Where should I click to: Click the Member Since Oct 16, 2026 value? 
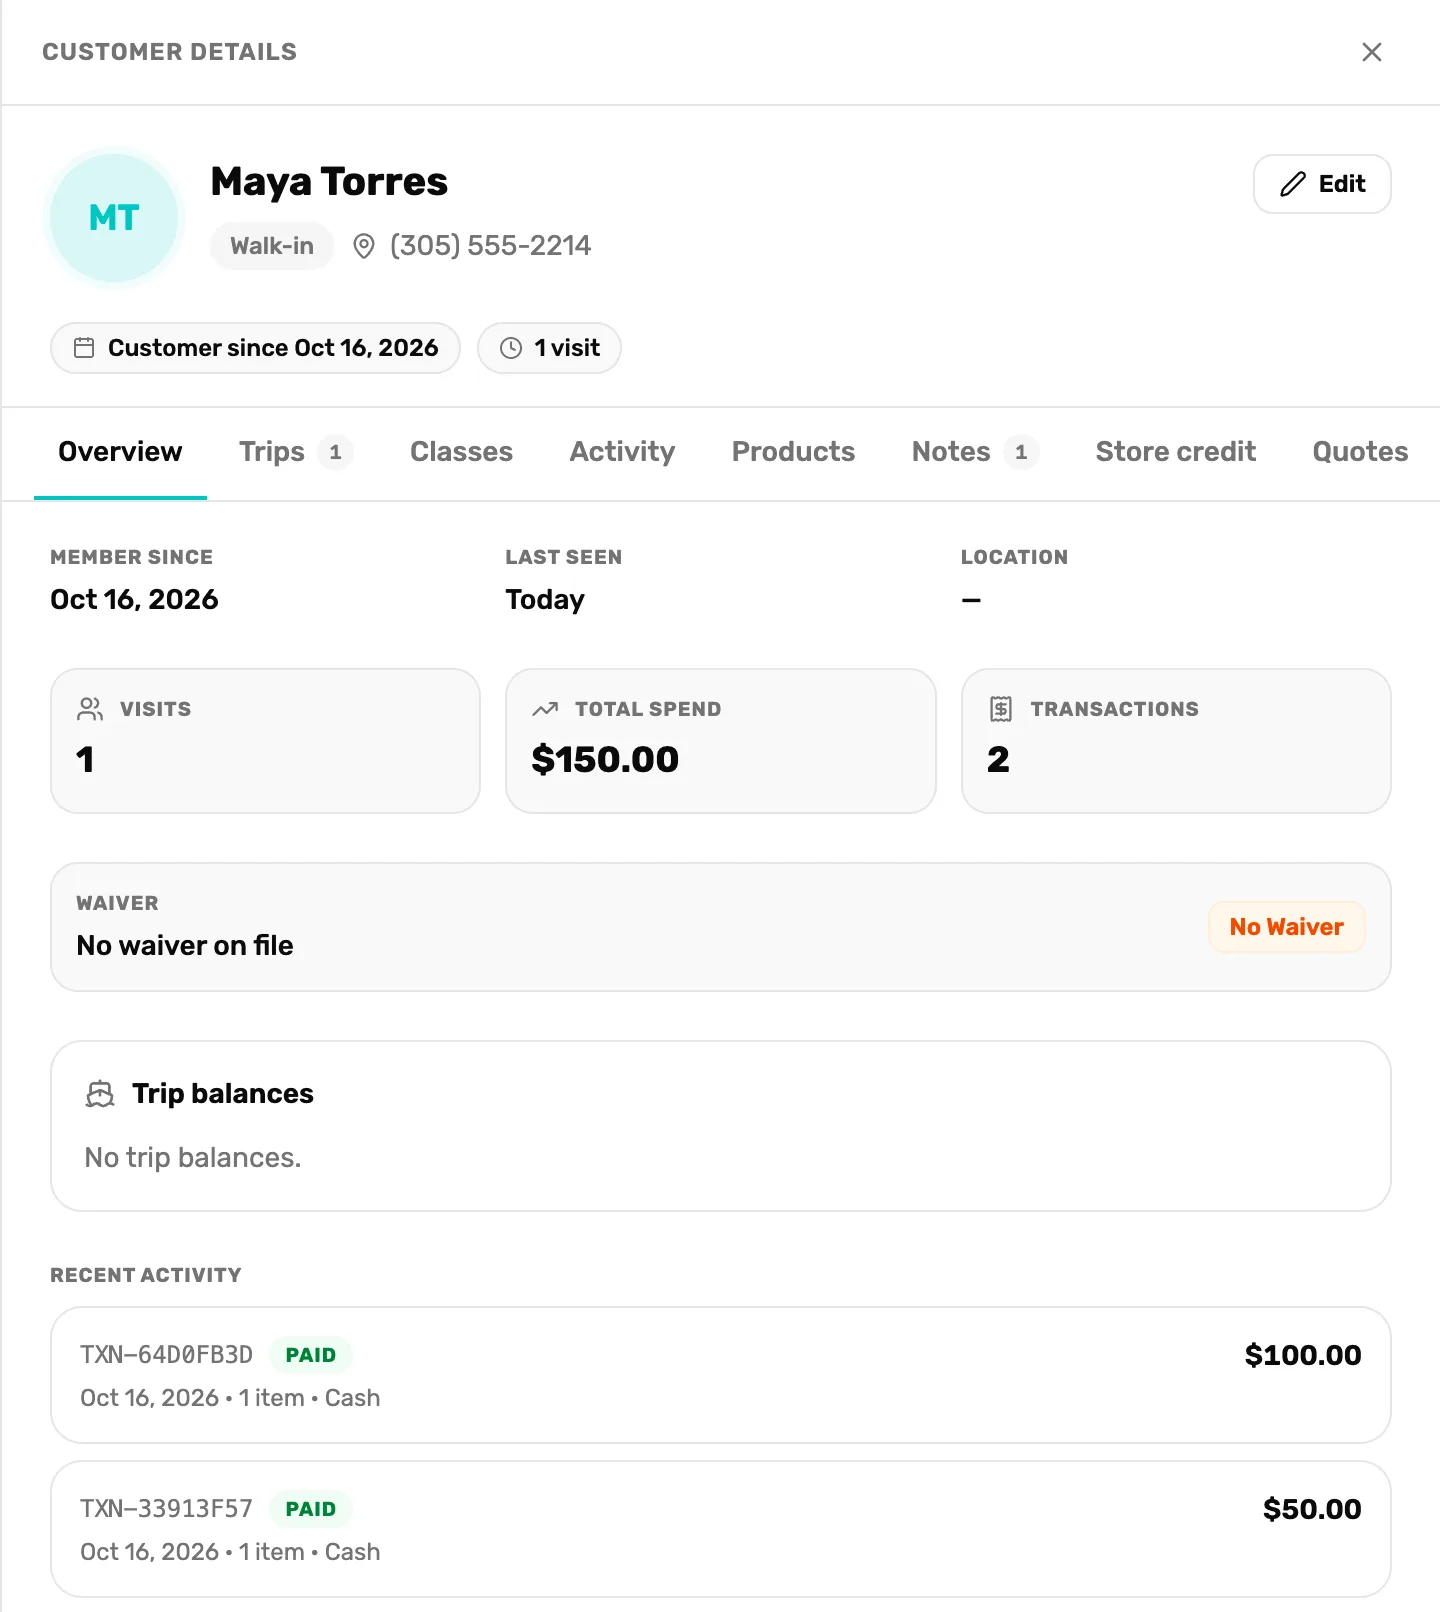click(134, 600)
